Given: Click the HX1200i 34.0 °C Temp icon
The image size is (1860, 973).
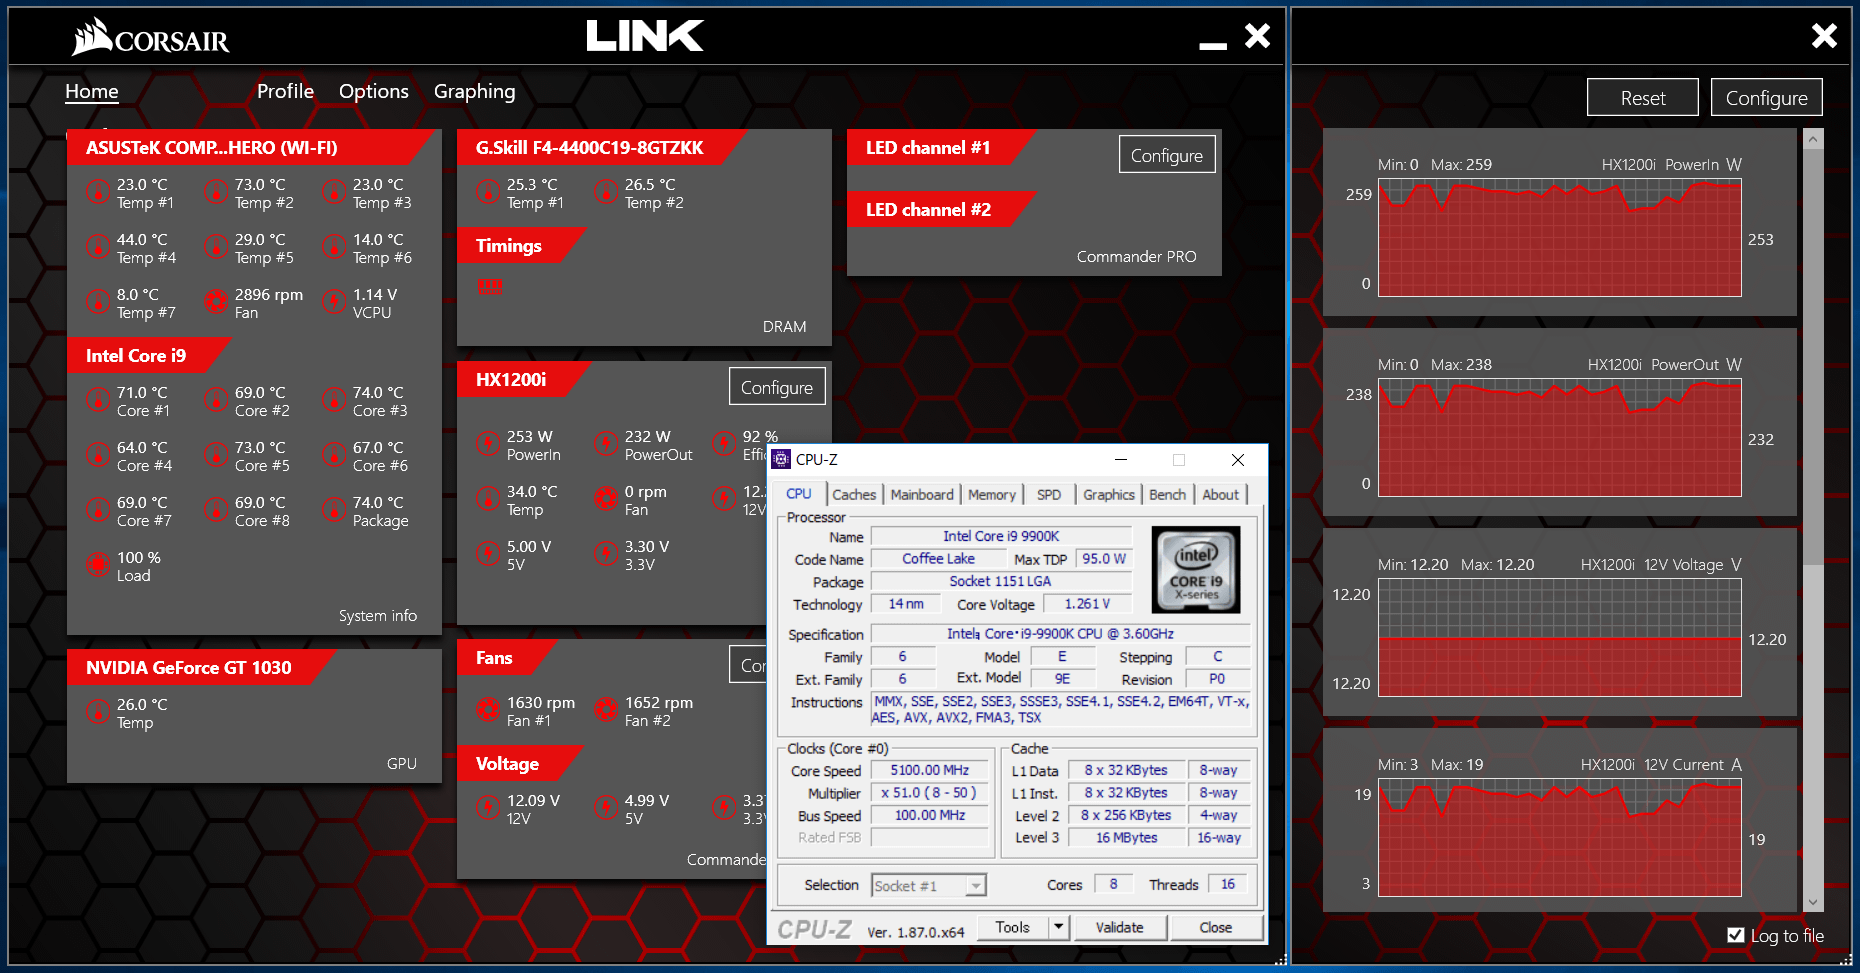Looking at the screenshot, I should pyautogui.click(x=487, y=499).
